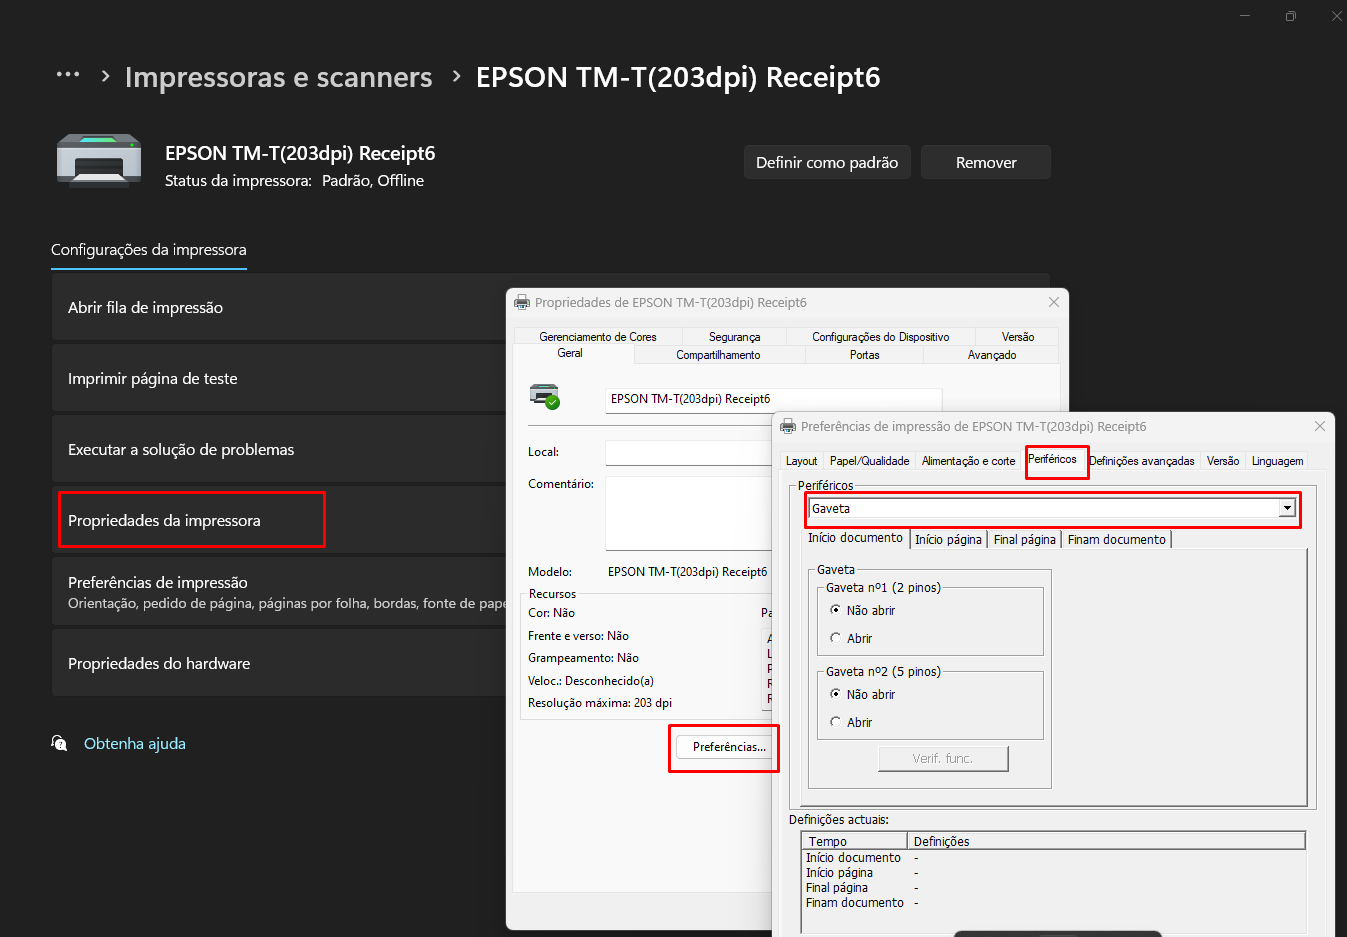
Task: Select the Final página timing tab
Action: click(1024, 540)
